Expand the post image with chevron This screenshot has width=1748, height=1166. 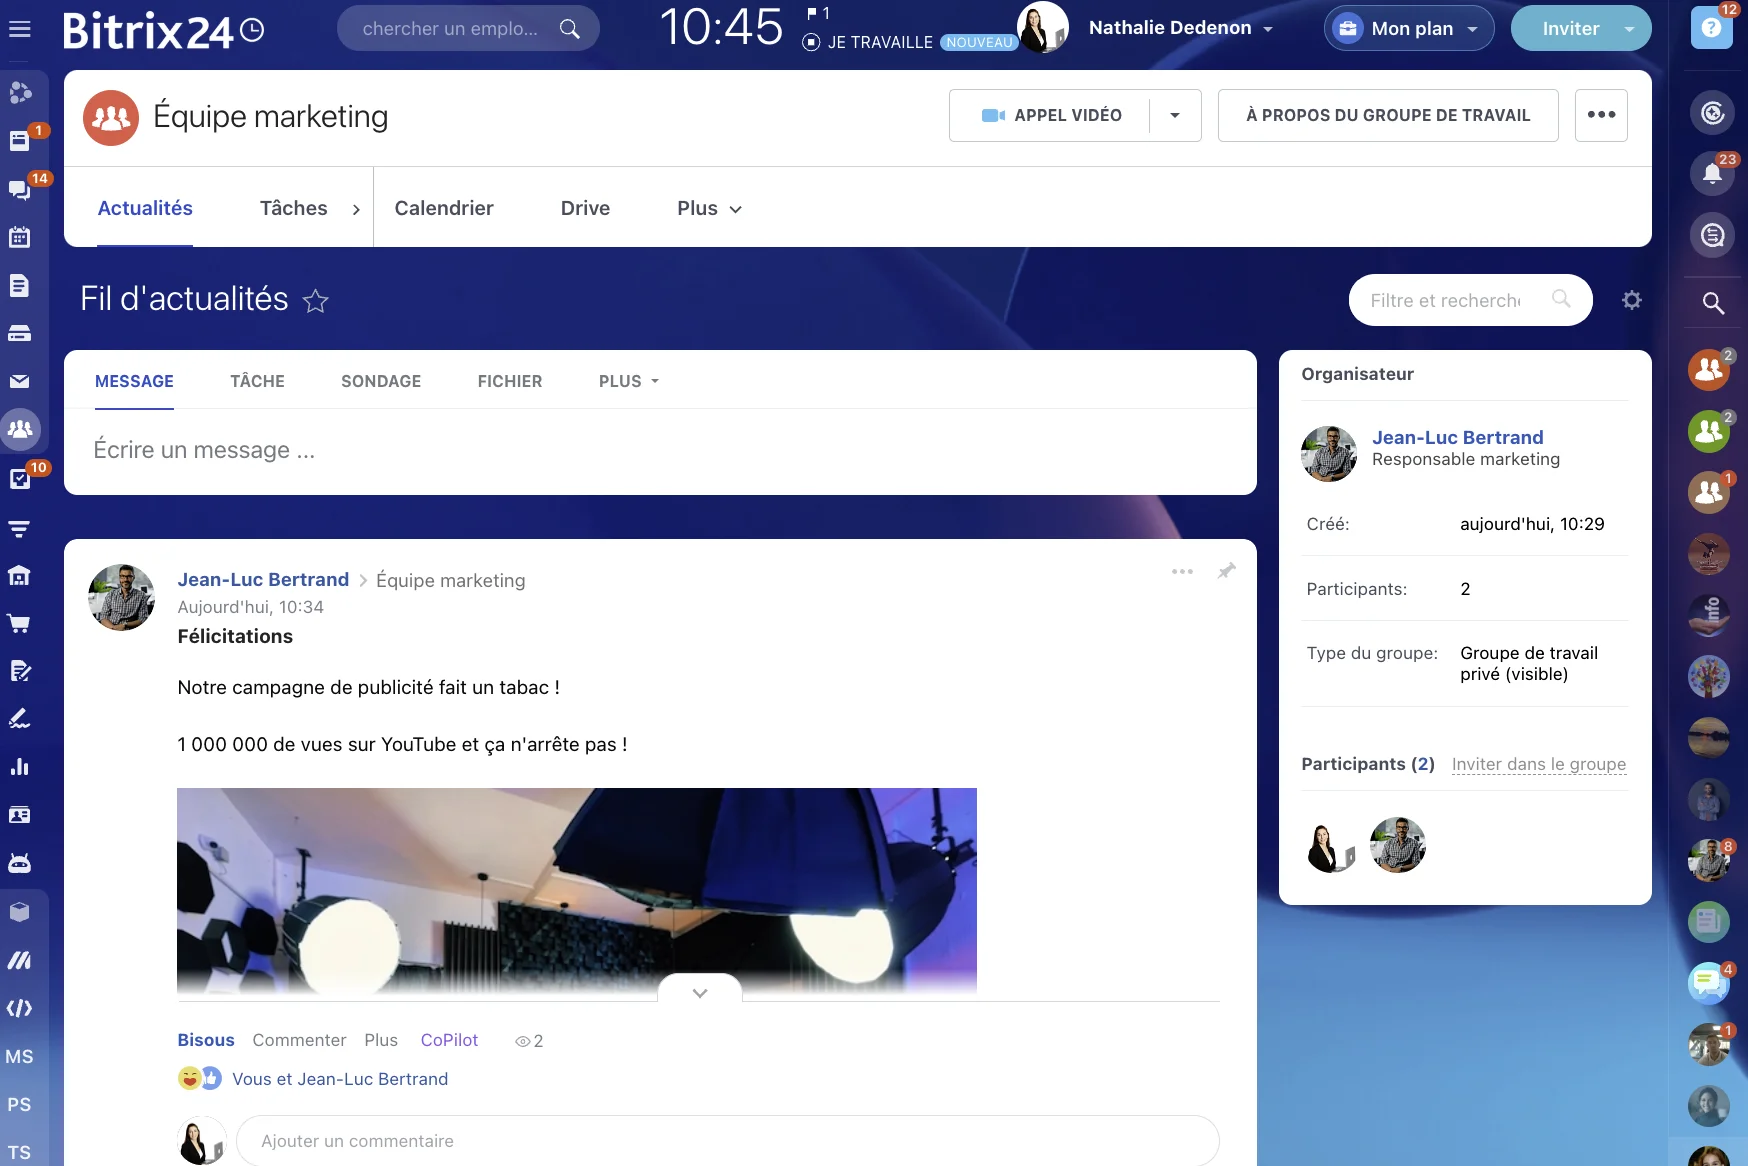(700, 992)
